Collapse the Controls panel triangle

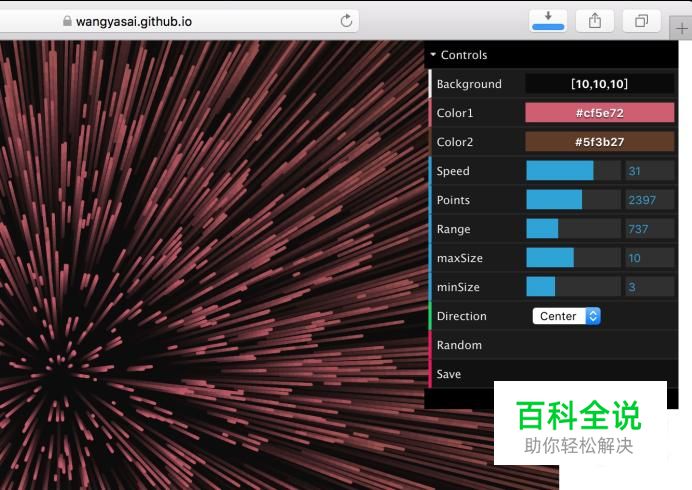point(433,54)
